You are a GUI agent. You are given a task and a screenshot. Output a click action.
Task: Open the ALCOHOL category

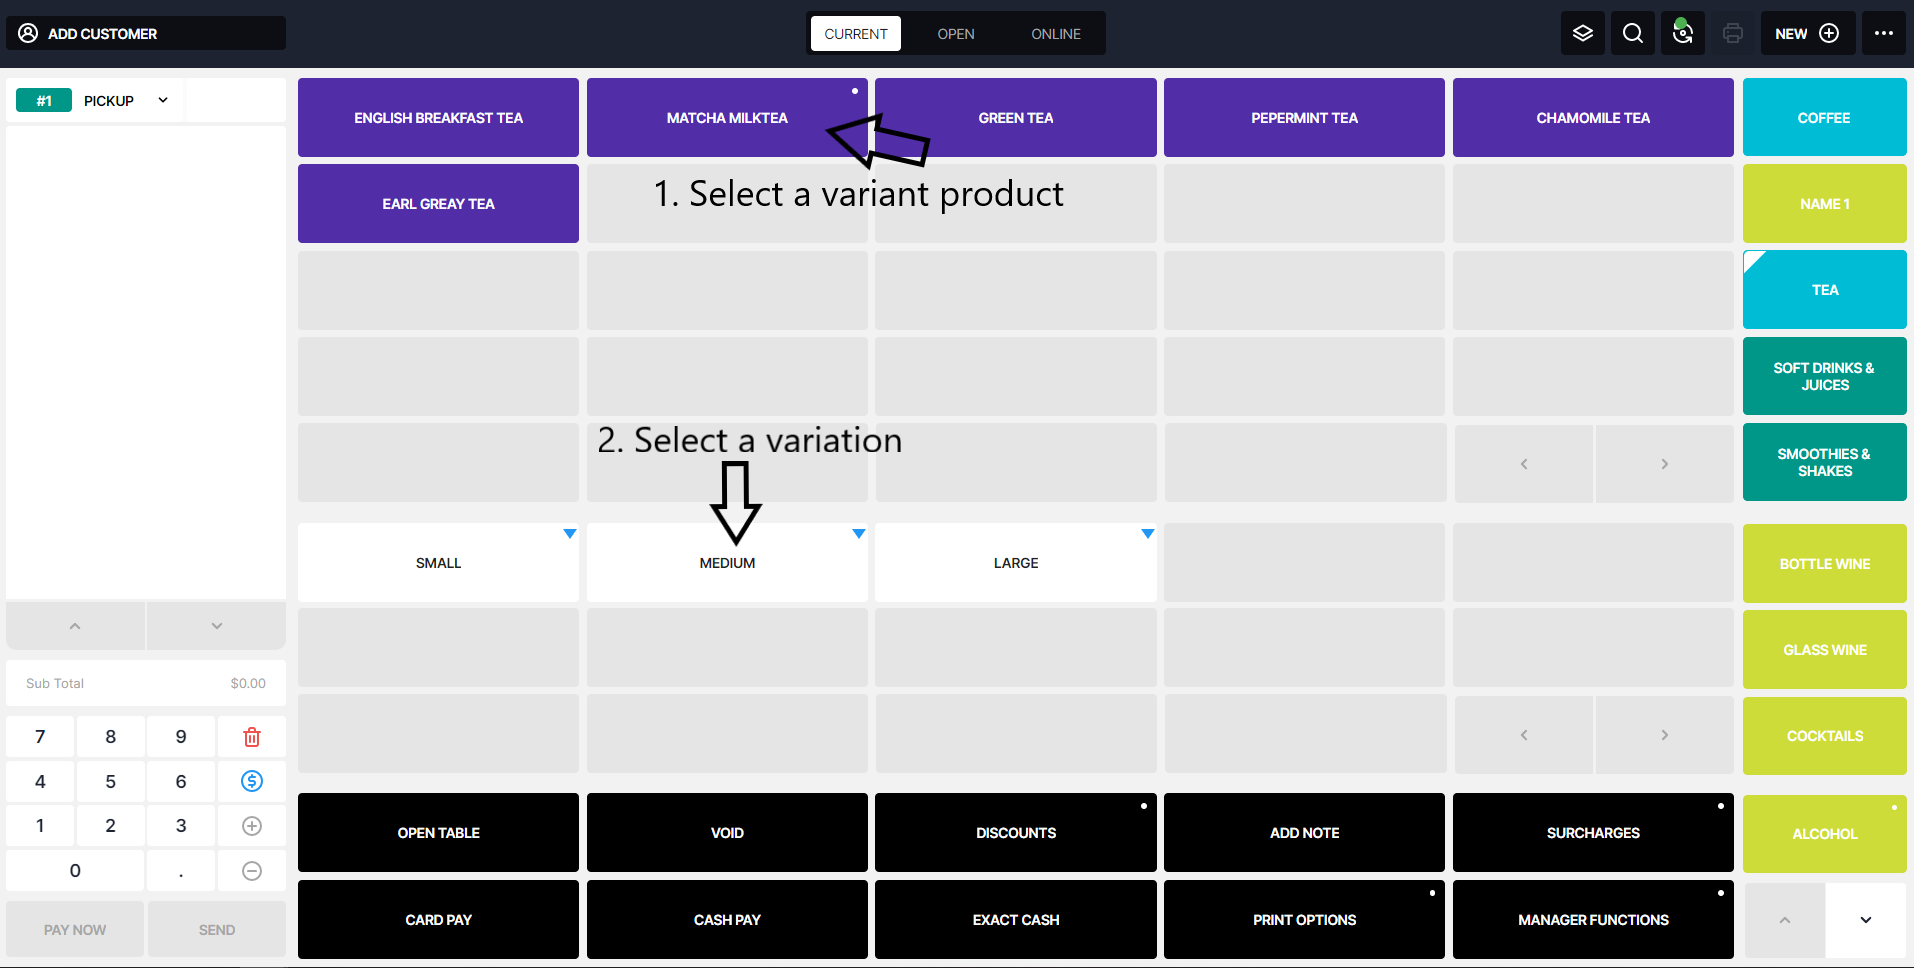[x=1824, y=833]
